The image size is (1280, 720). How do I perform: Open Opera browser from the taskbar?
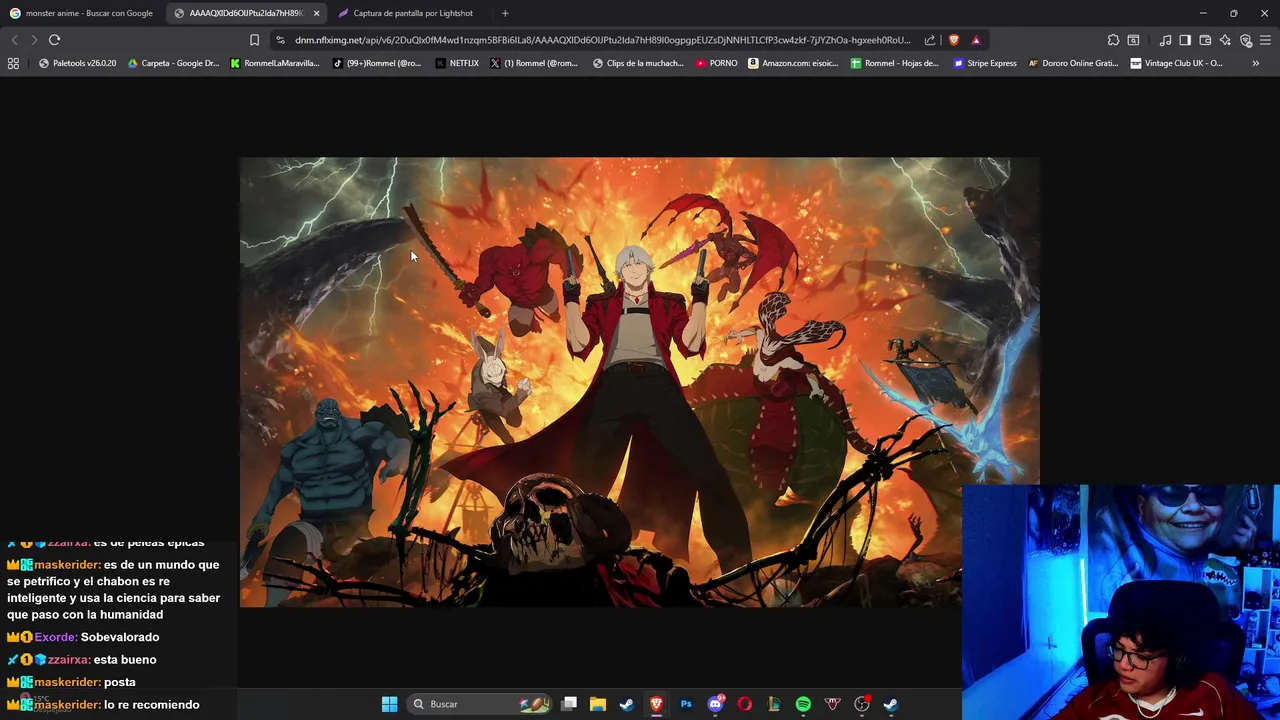[x=744, y=704]
